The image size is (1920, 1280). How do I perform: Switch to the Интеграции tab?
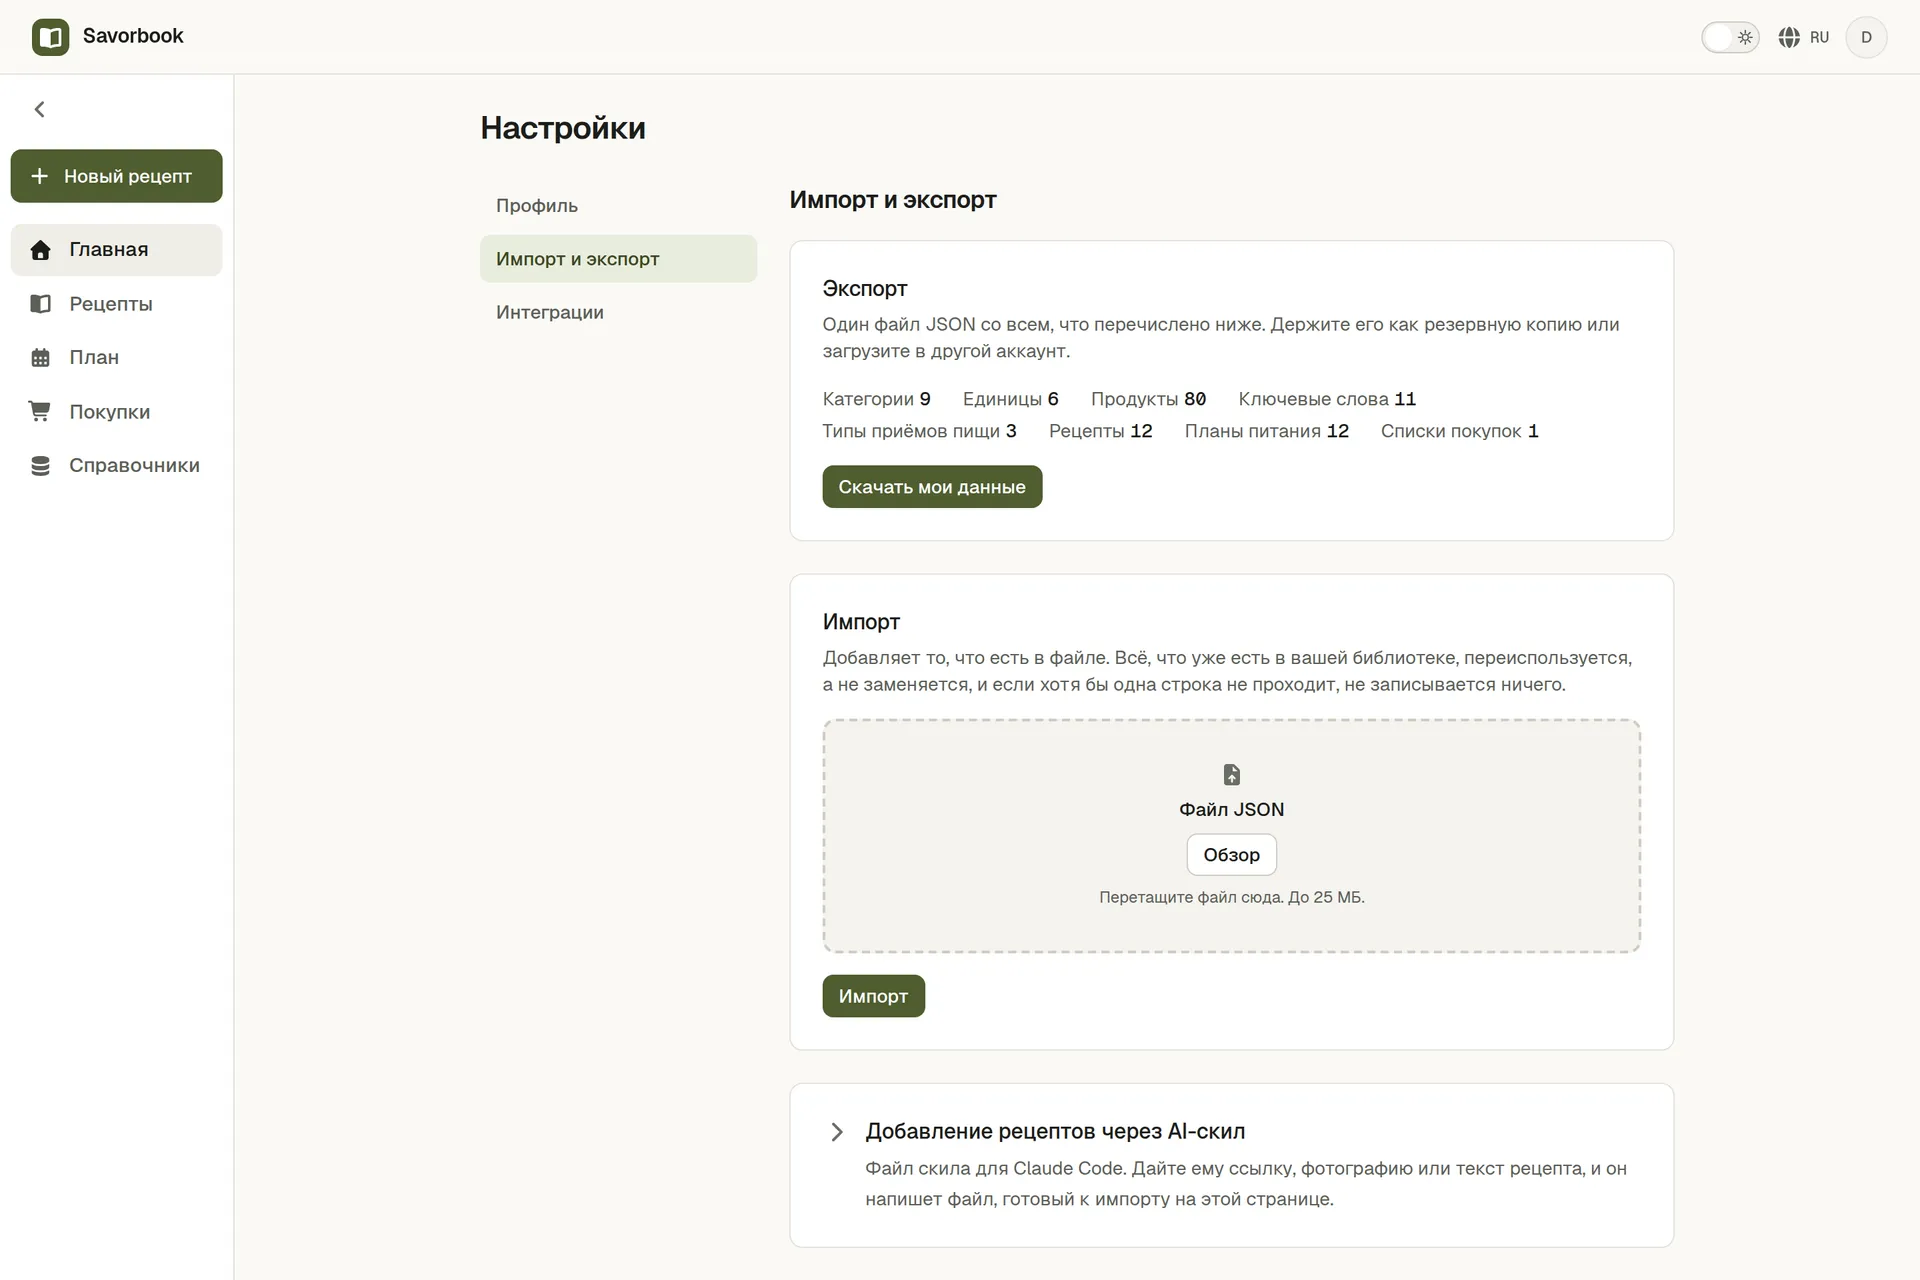pos(618,312)
